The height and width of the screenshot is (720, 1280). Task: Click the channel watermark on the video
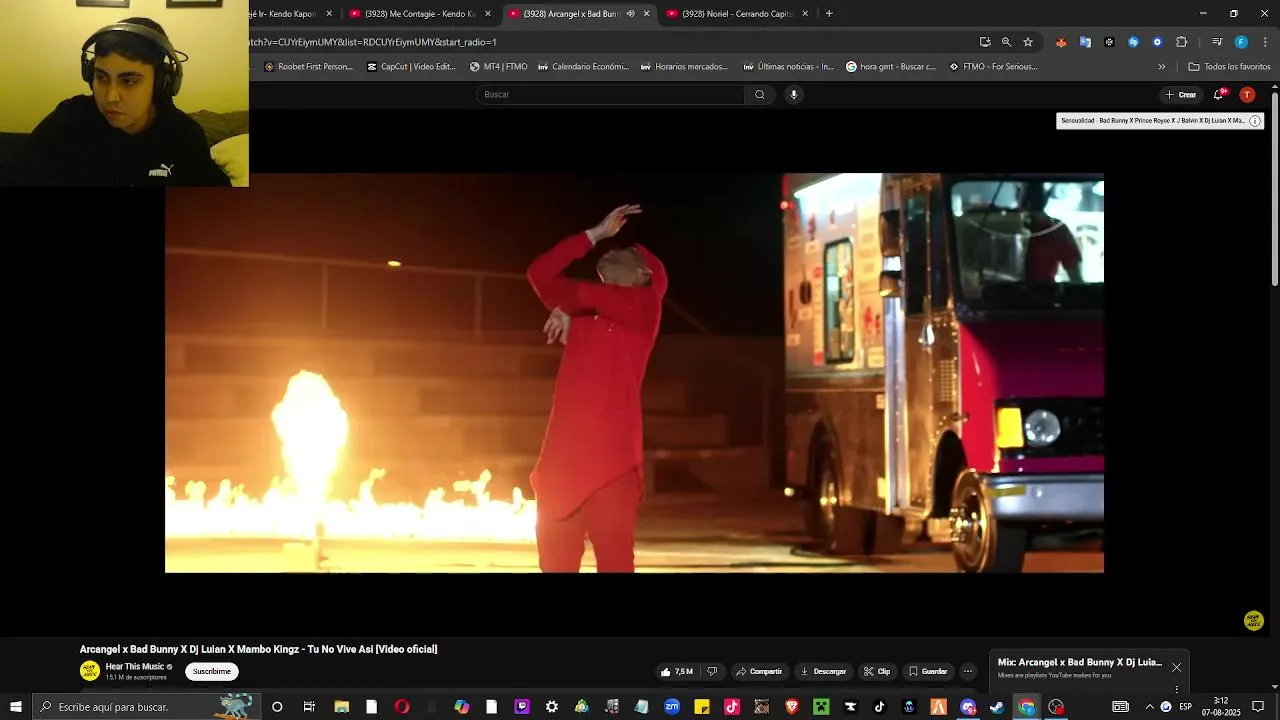coord(1253,621)
